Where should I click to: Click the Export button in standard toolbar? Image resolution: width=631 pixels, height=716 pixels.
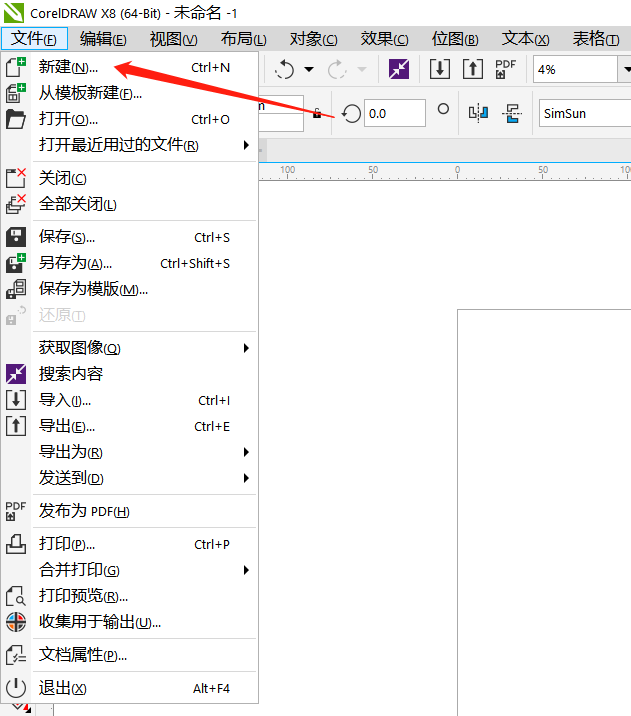click(x=473, y=69)
